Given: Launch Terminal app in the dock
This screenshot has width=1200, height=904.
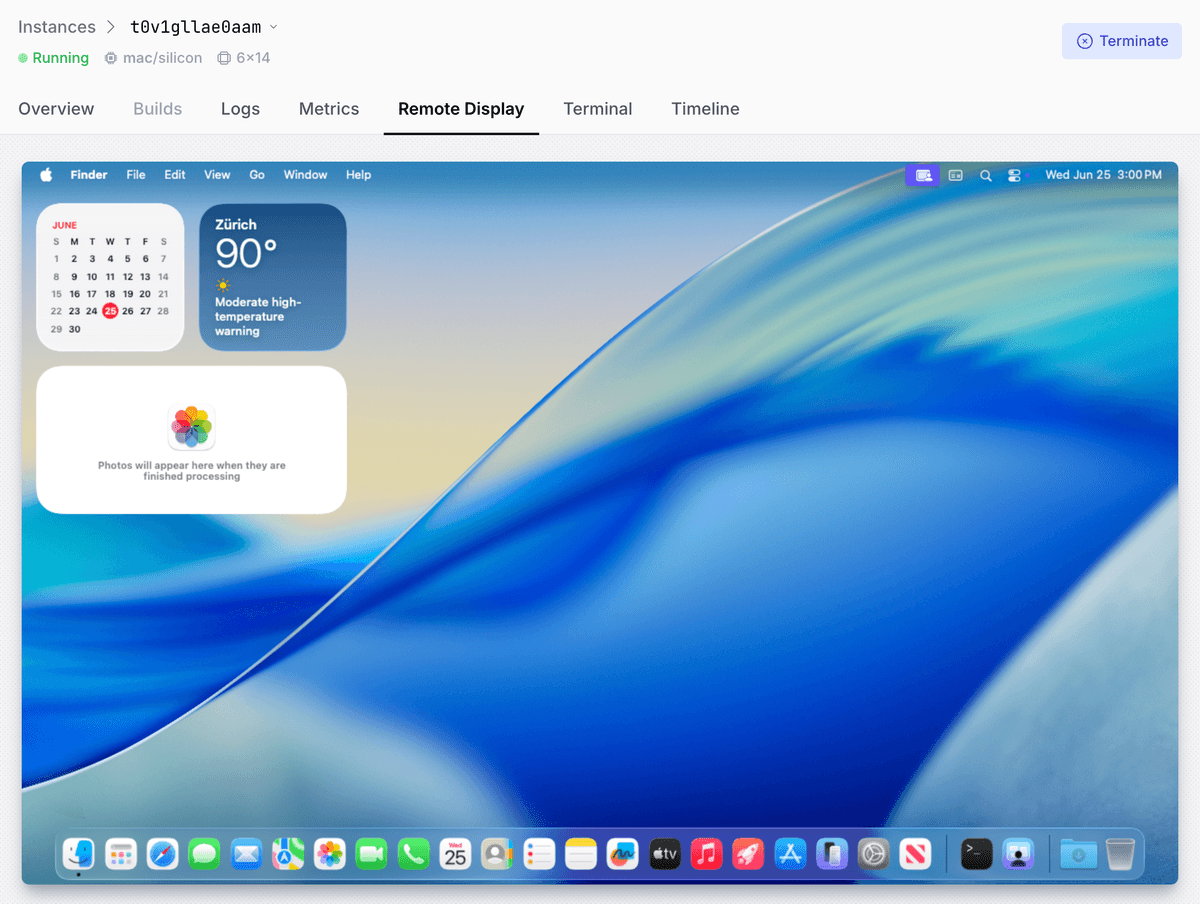Looking at the screenshot, I should [x=976, y=854].
